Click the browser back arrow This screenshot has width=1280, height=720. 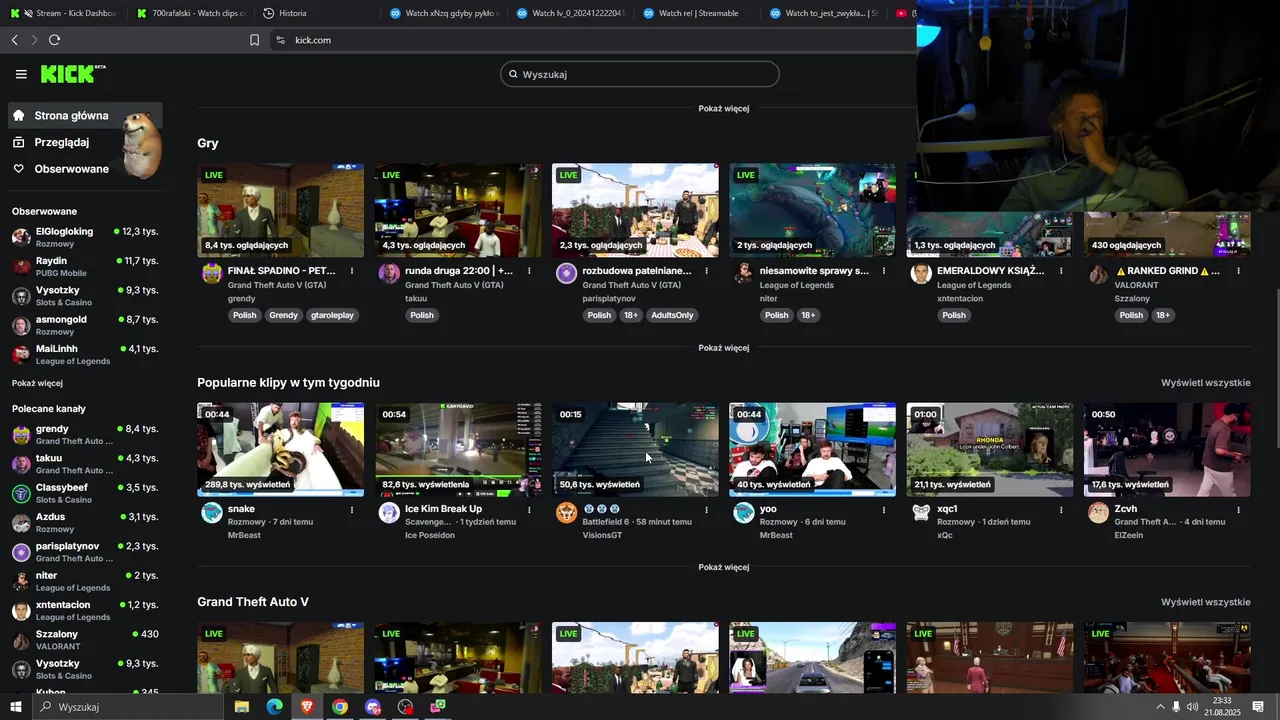(14, 40)
